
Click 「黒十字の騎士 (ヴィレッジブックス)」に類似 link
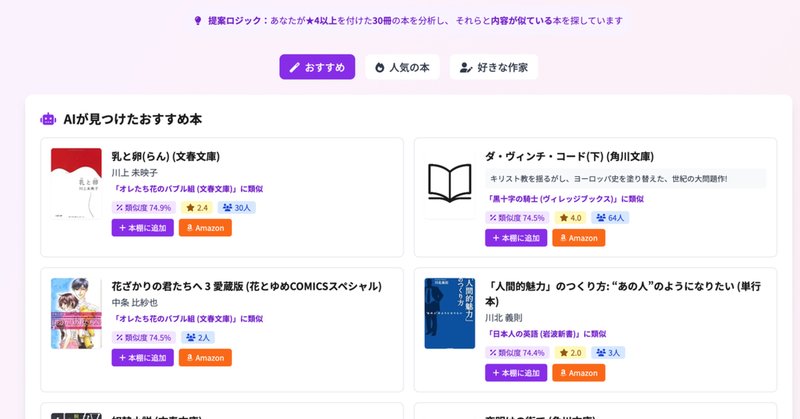click(565, 199)
